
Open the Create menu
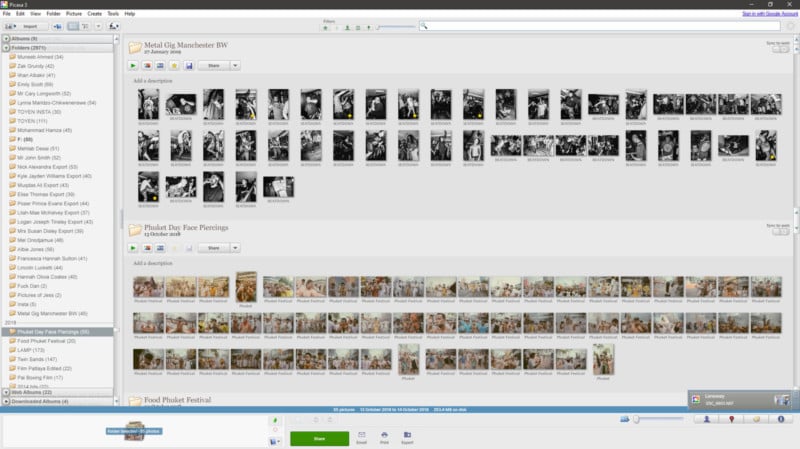(x=94, y=14)
